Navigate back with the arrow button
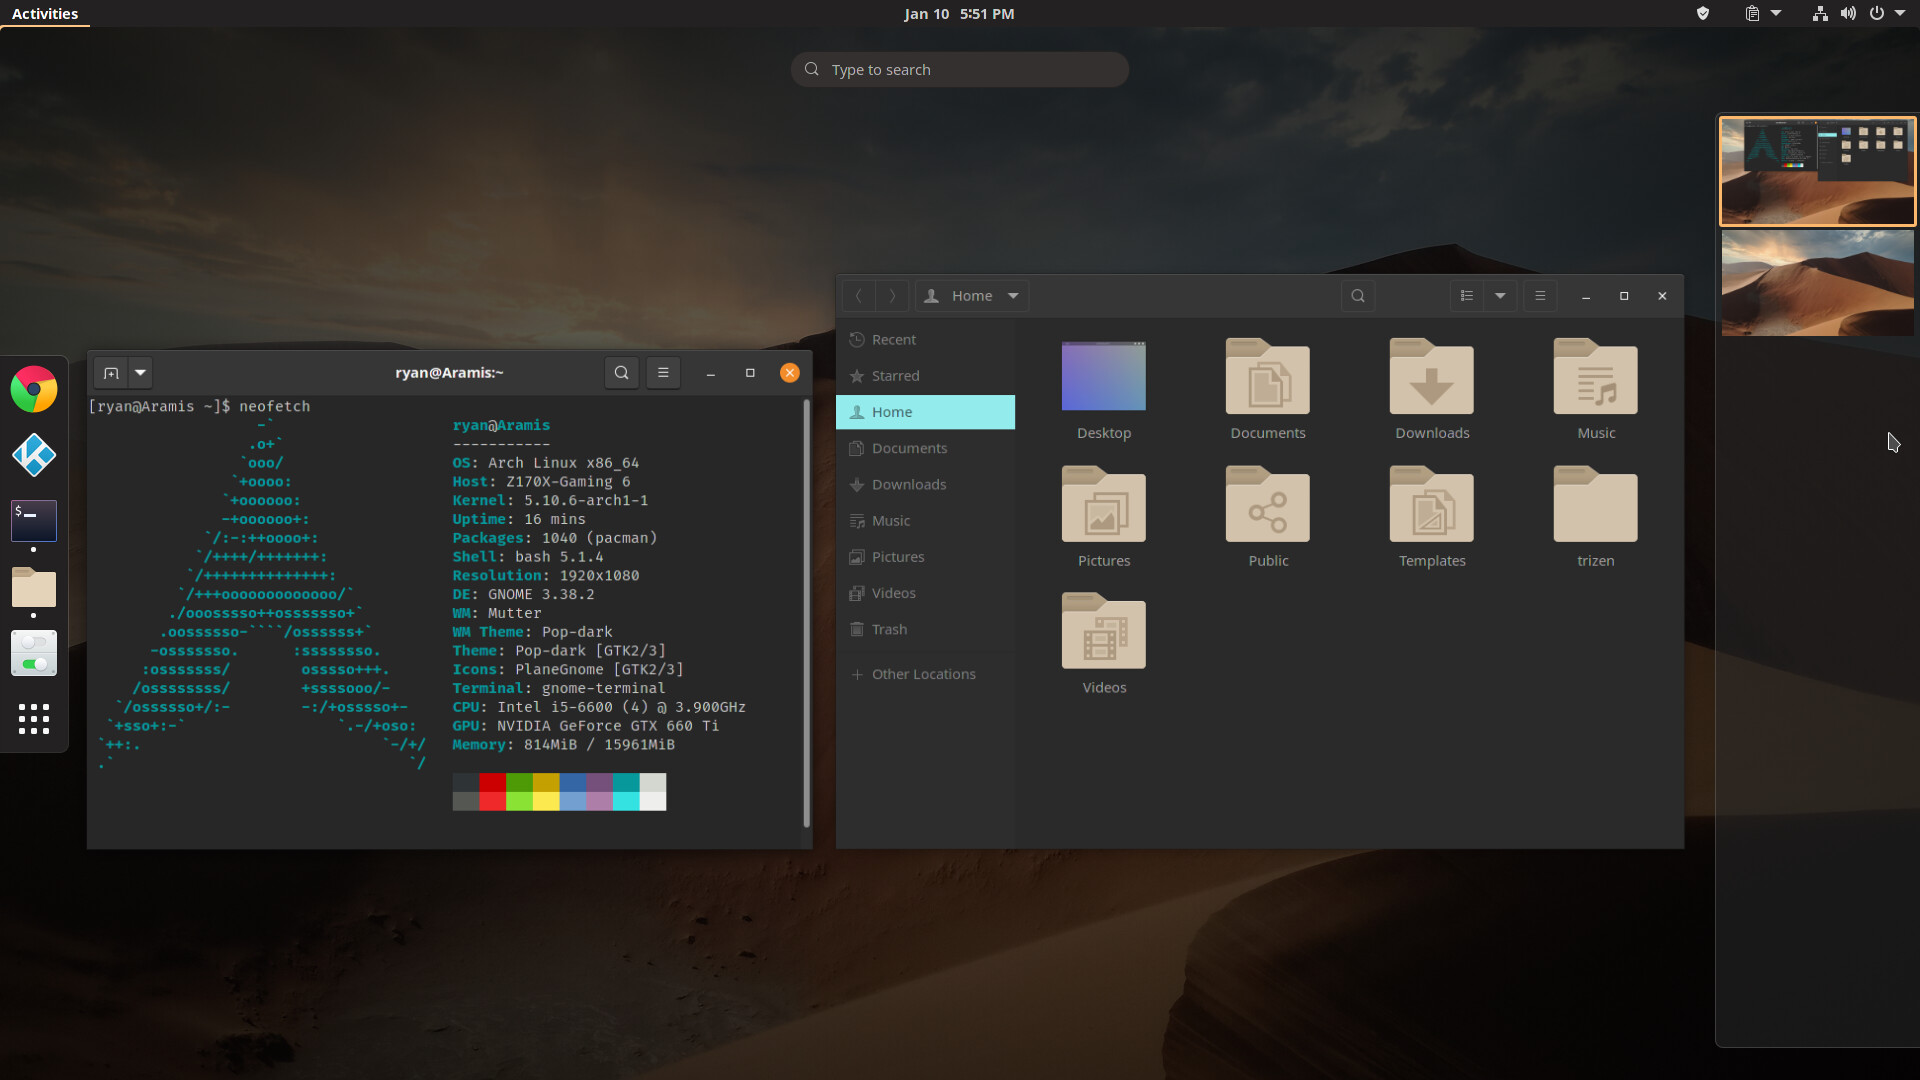 (x=858, y=295)
